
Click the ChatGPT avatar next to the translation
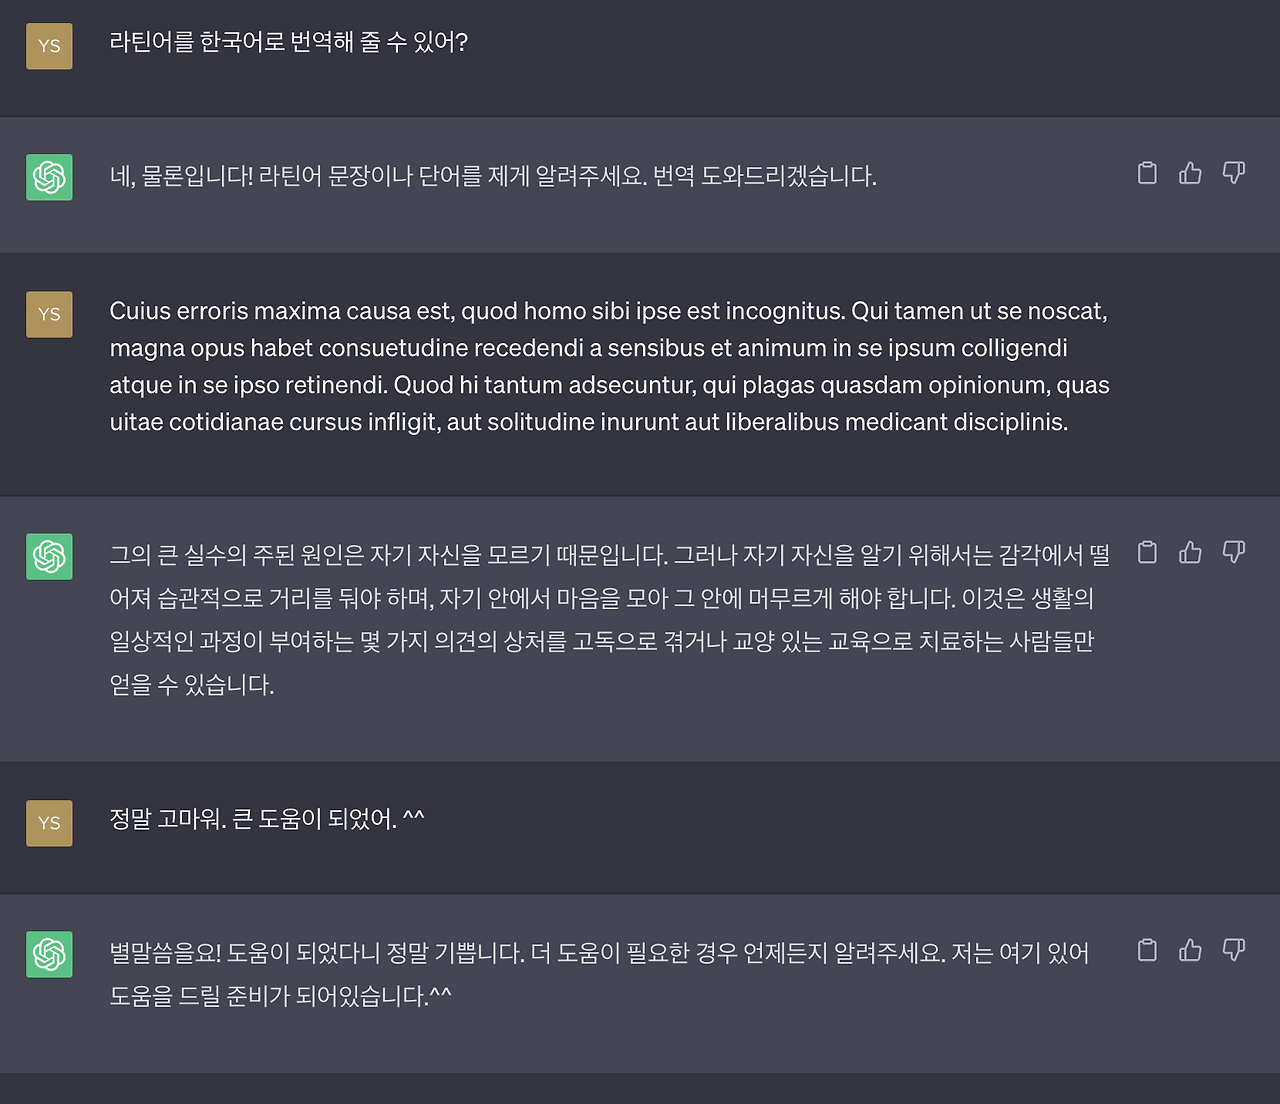pos(49,556)
